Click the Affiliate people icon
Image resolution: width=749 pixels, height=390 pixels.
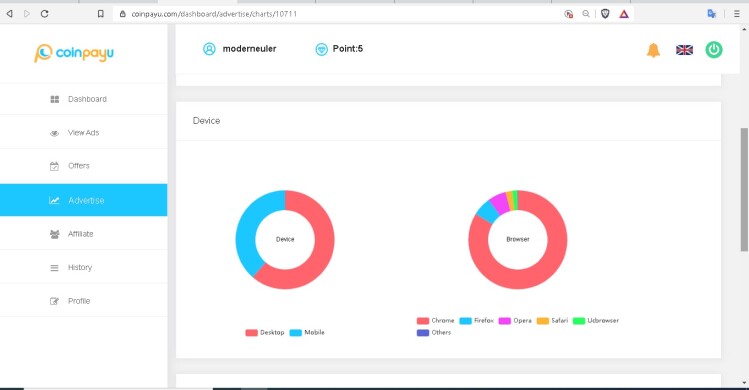pos(54,234)
